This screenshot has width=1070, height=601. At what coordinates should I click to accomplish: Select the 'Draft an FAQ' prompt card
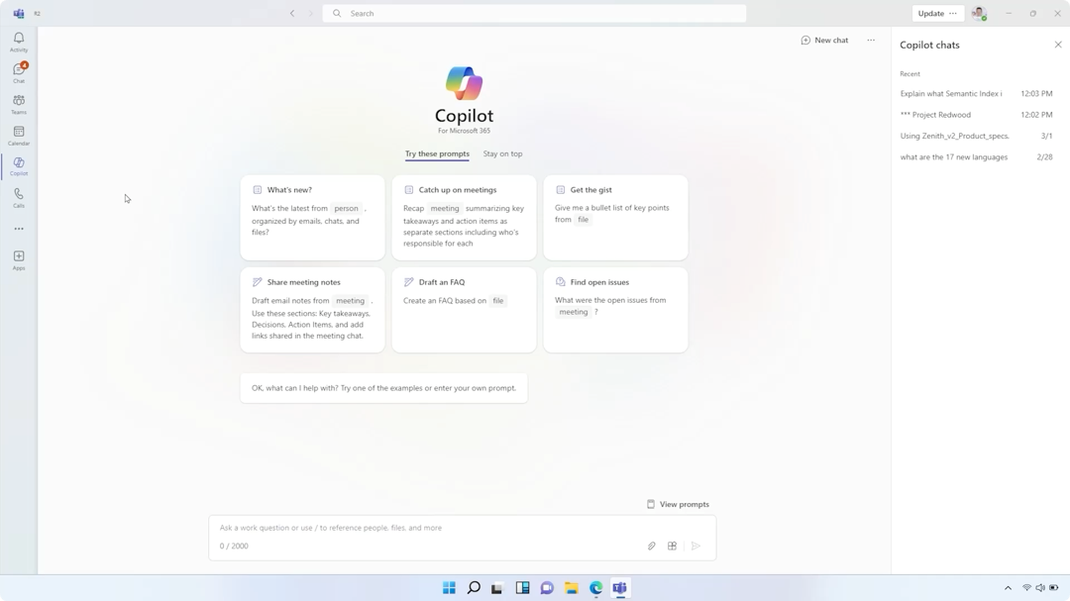coord(464,310)
